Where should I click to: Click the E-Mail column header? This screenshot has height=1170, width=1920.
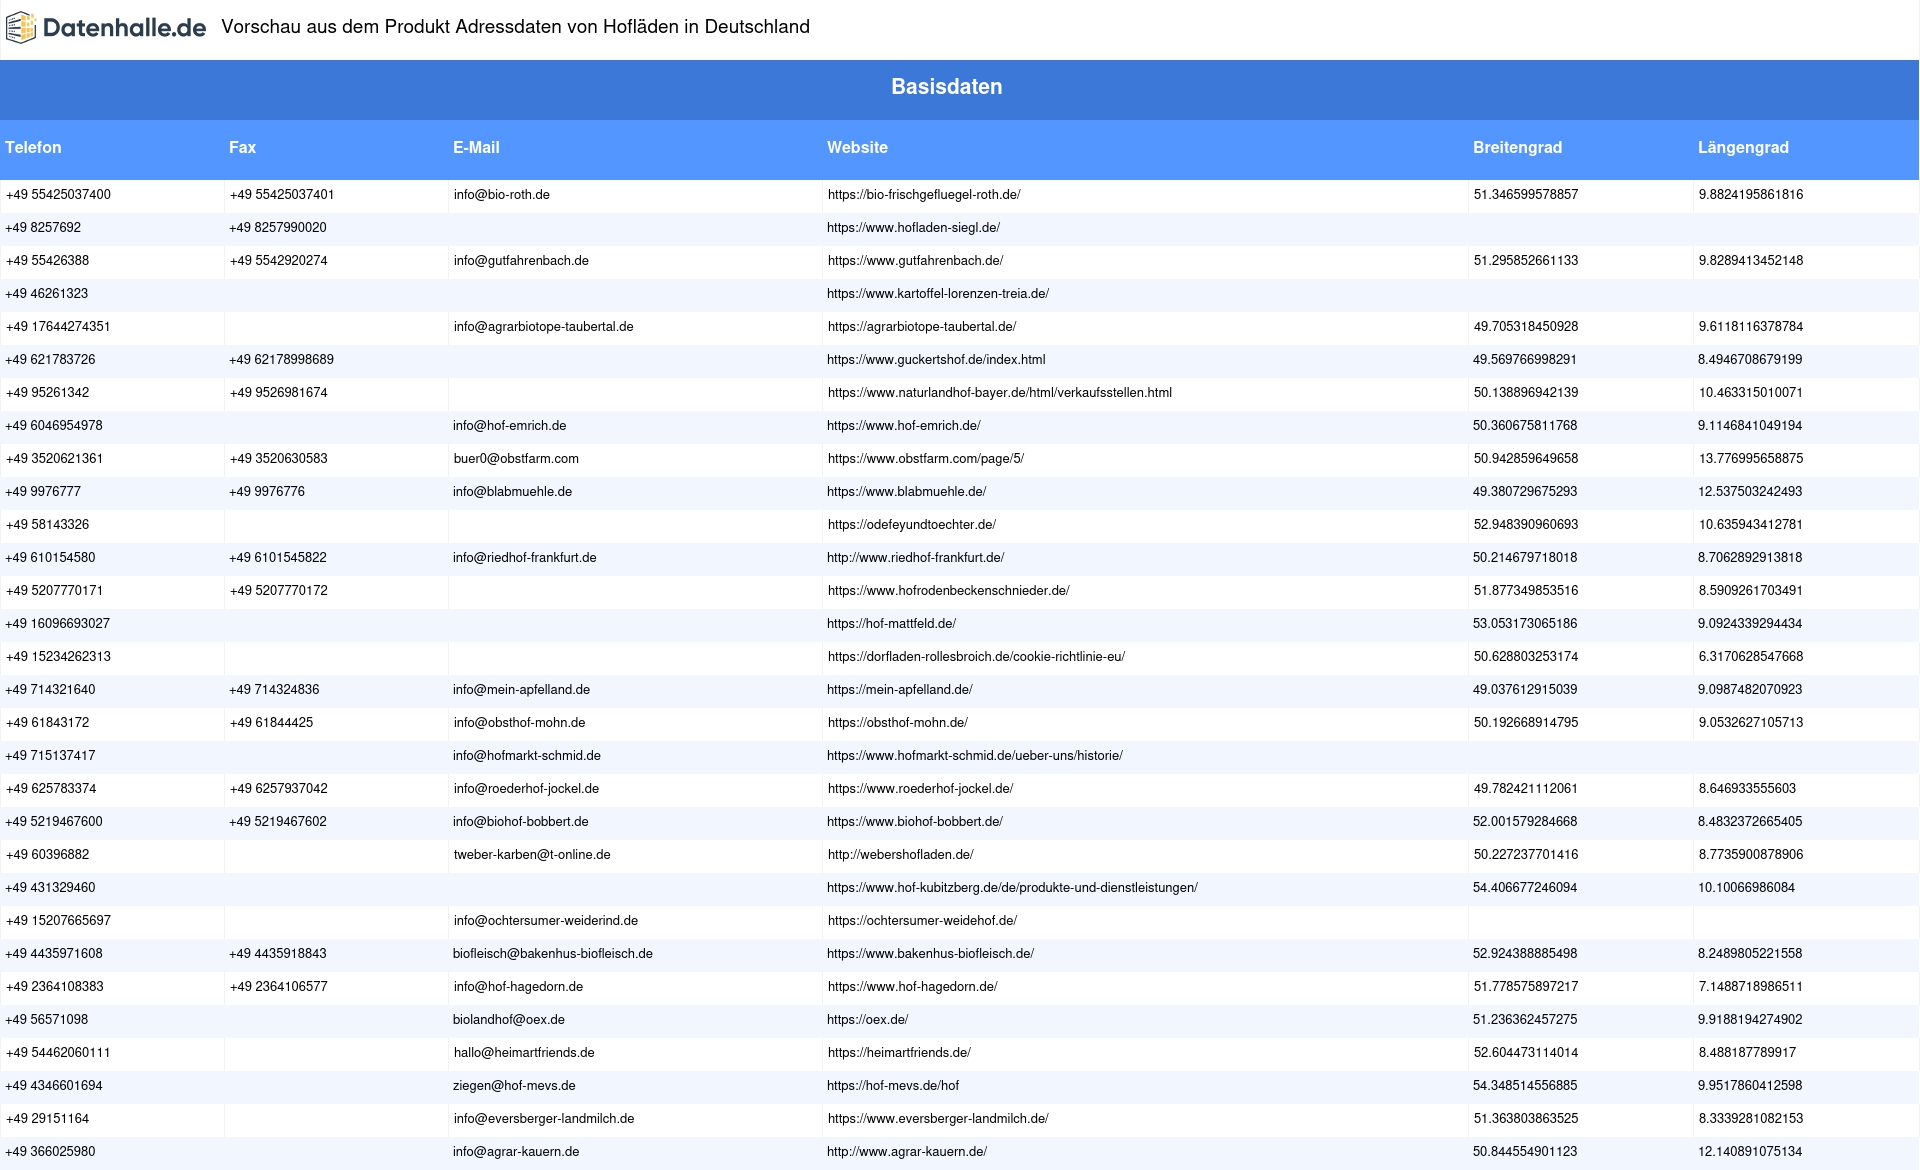[x=476, y=148]
